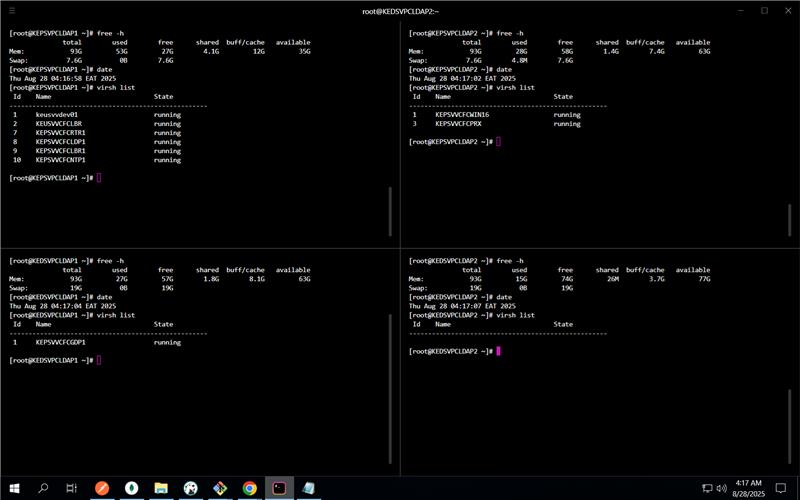Launch Postman from the taskbar

tap(102, 488)
